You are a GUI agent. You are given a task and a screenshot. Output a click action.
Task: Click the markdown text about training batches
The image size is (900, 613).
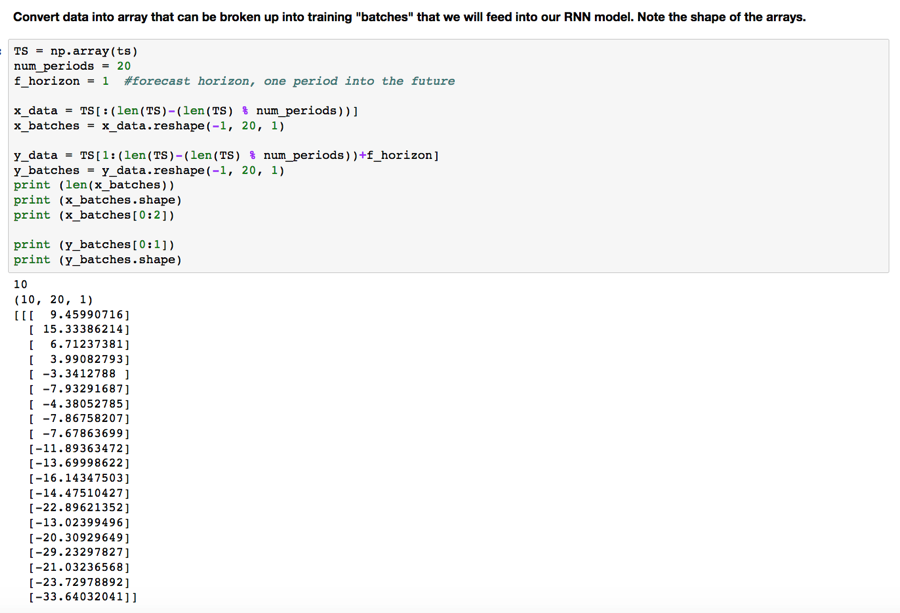coord(409,17)
